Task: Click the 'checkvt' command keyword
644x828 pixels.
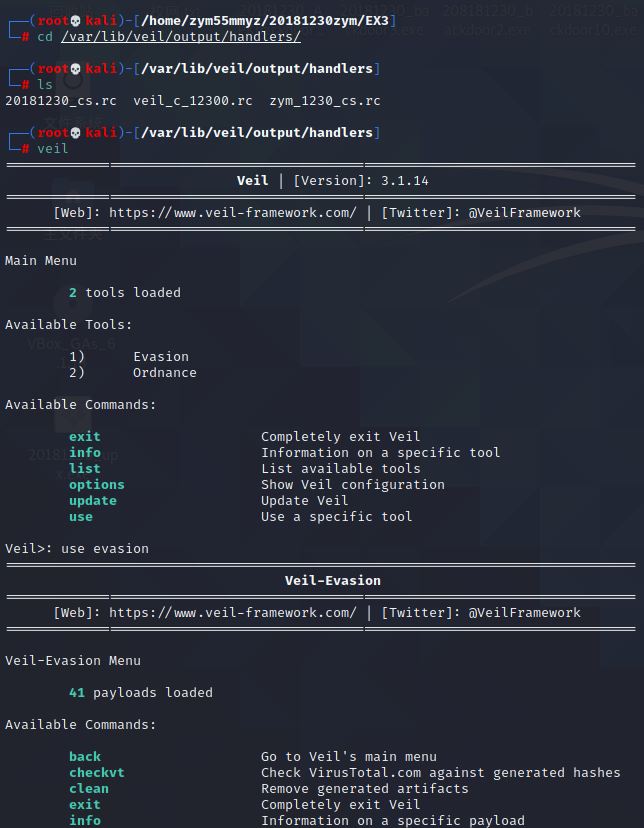Action: [97, 773]
